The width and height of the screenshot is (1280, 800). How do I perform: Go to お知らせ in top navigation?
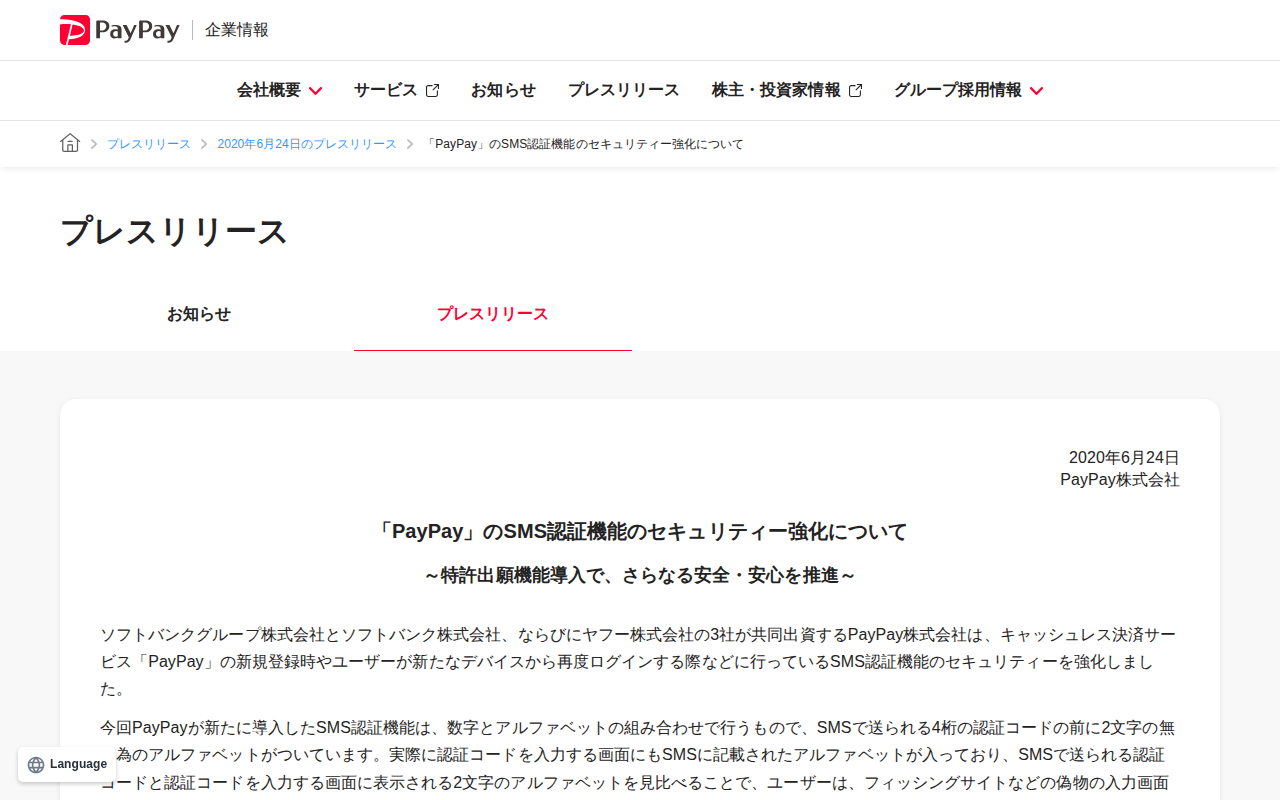pos(503,90)
